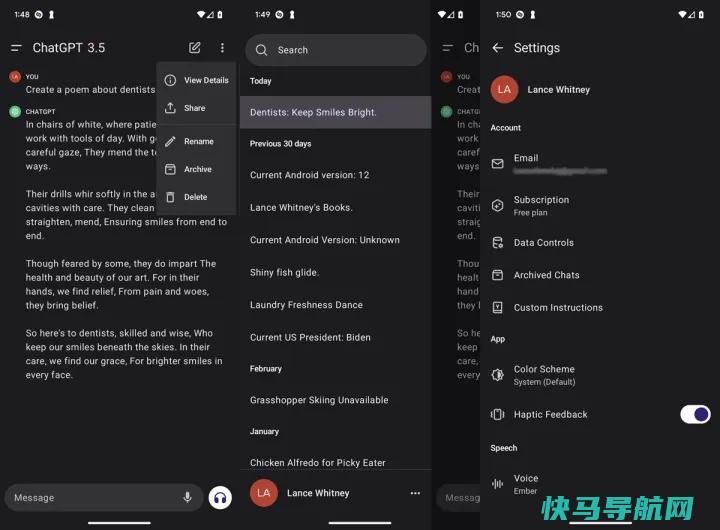Open Laundry Freshness Dance chat
The image size is (720, 530).
pyautogui.click(x=336, y=304)
